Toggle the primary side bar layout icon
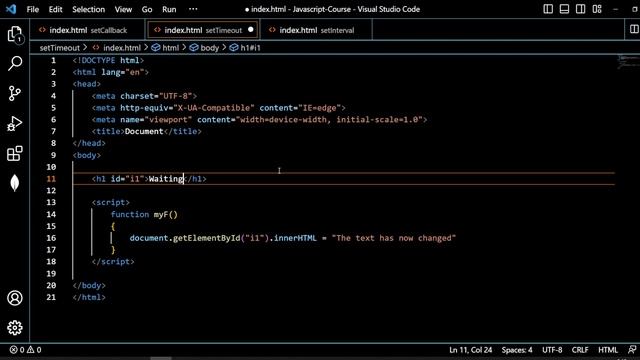This screenshot has height=360, width=640. [x=548, y=9]
